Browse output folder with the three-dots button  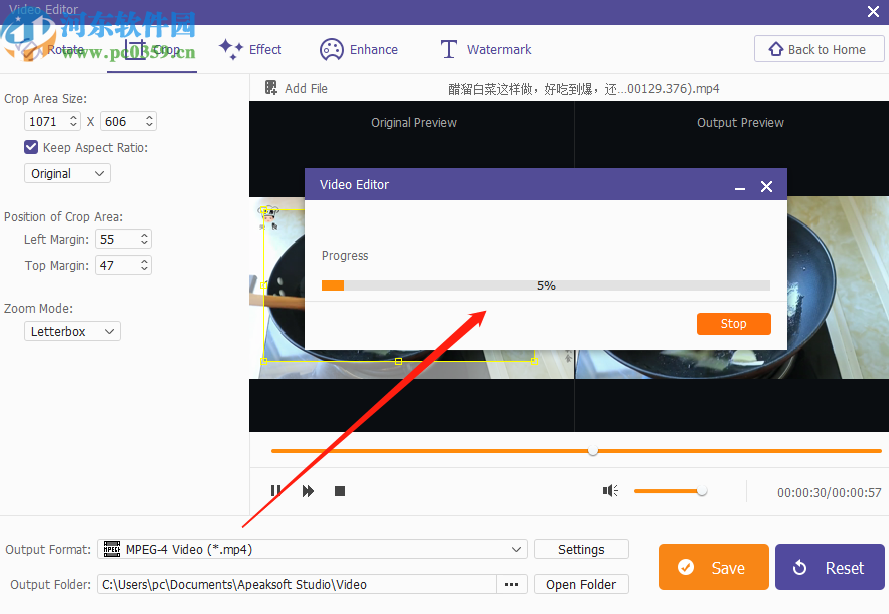tap(511, 585)
